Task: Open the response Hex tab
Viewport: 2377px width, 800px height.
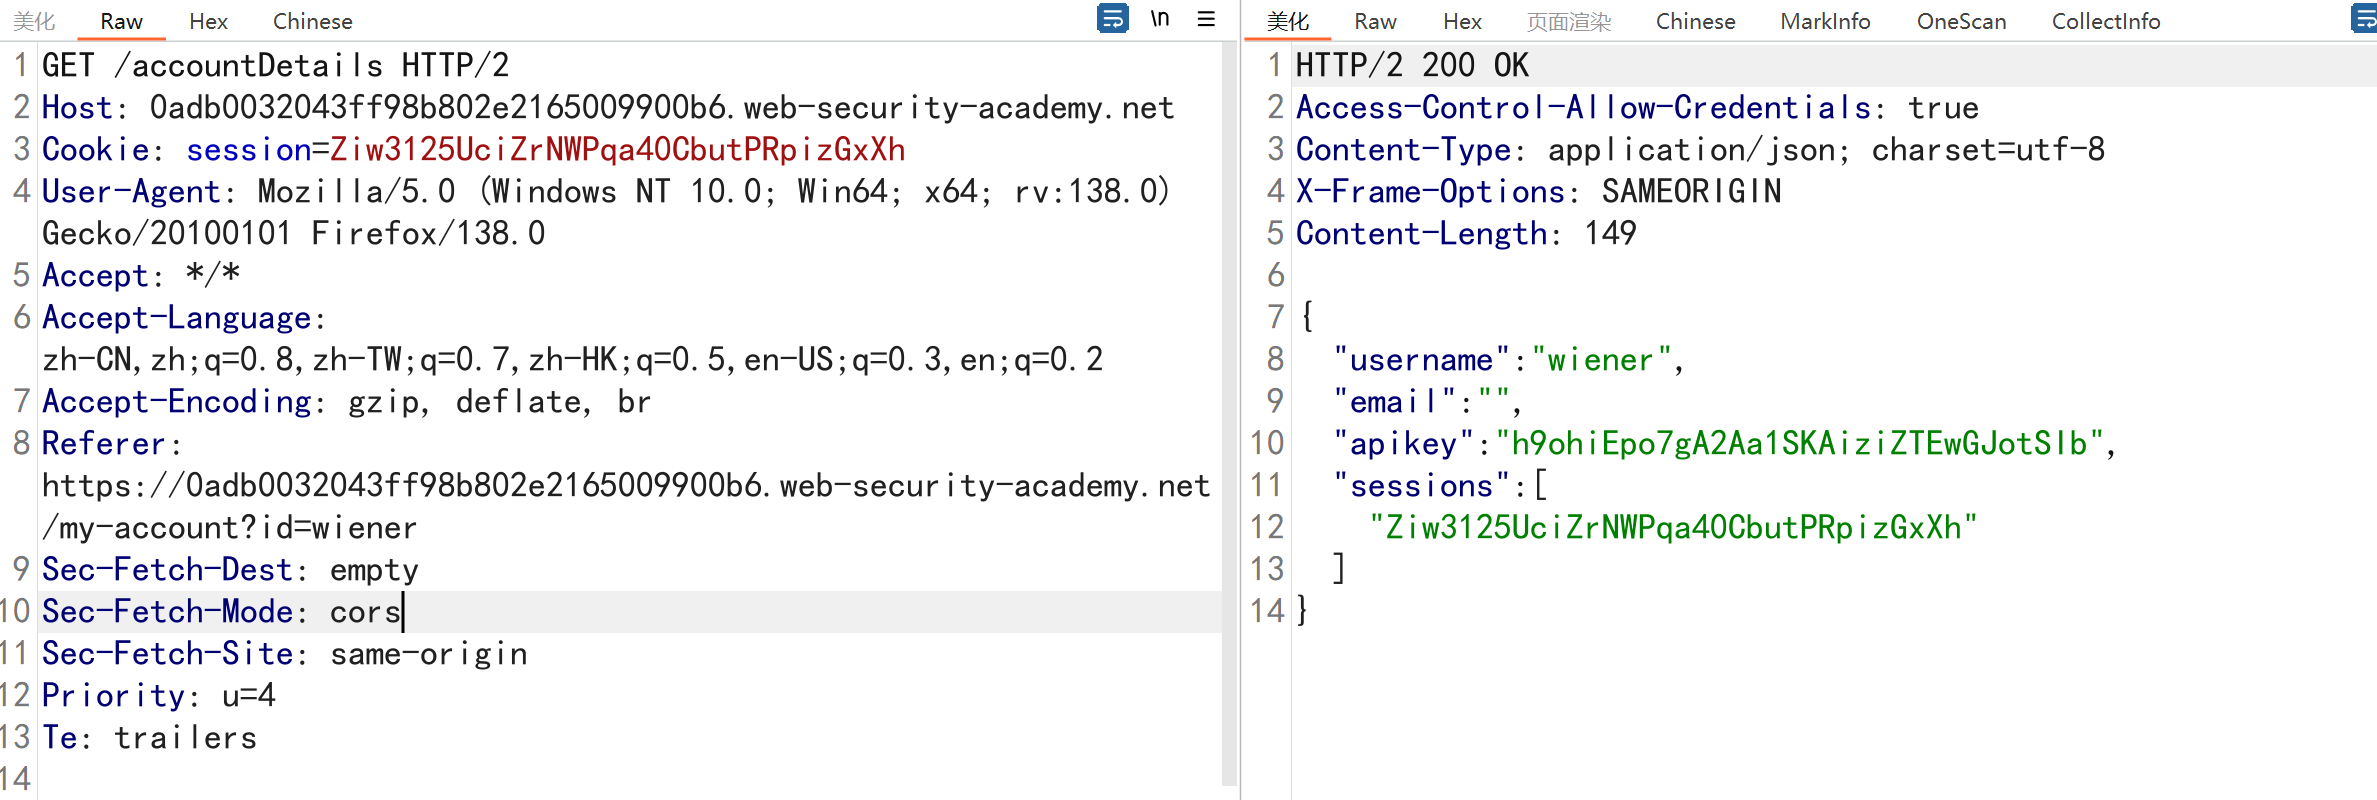Action: pos(1462,22)
